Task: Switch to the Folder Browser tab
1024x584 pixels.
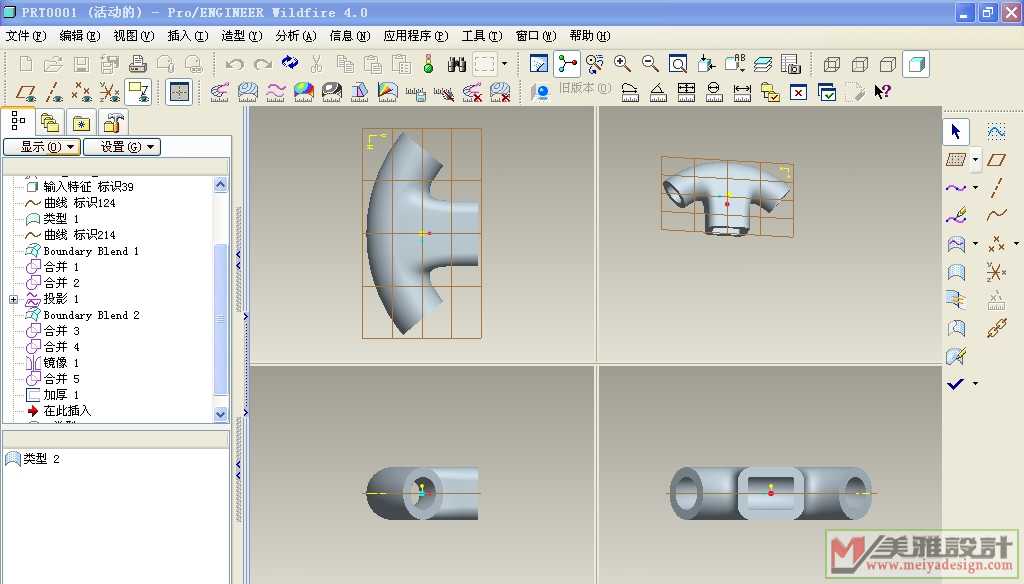Action: [x=50, y=123]
